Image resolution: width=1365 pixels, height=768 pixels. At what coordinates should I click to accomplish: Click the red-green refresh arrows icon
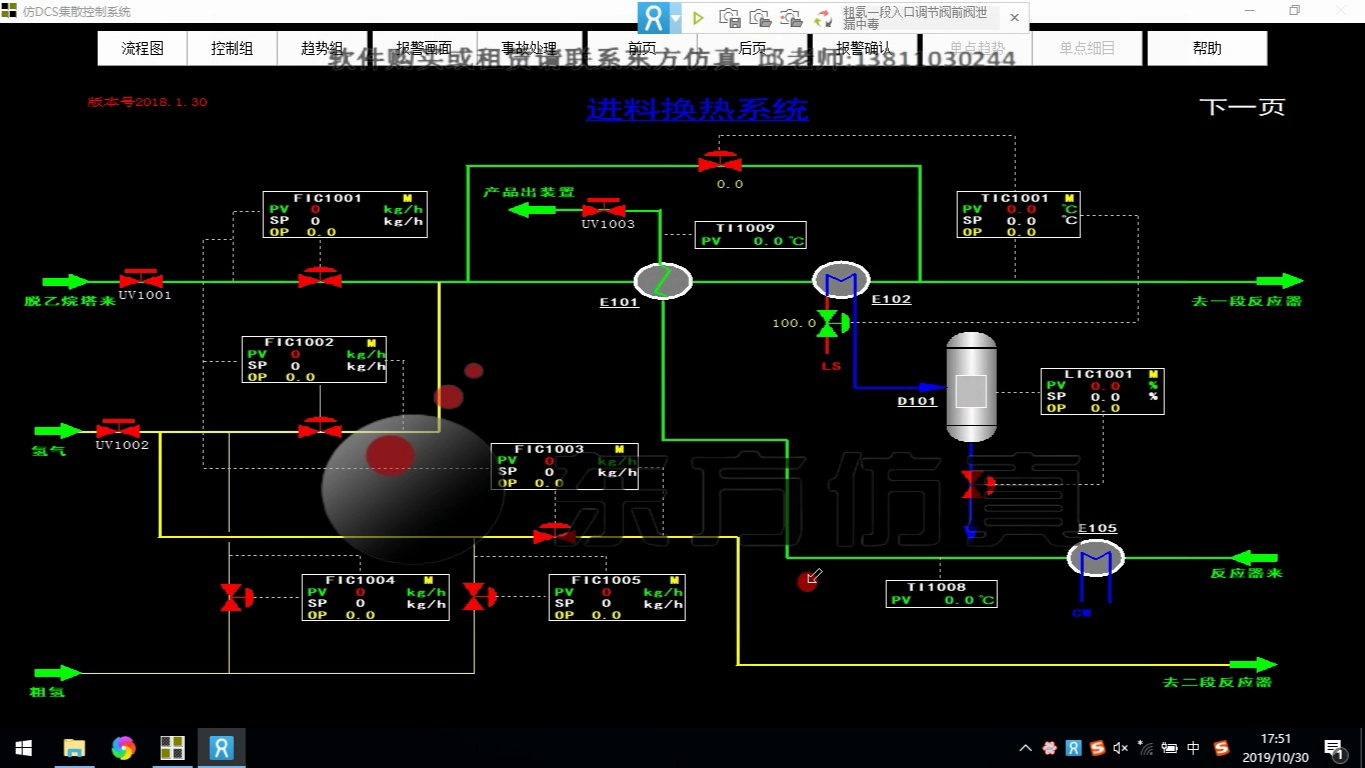[823, 18]
